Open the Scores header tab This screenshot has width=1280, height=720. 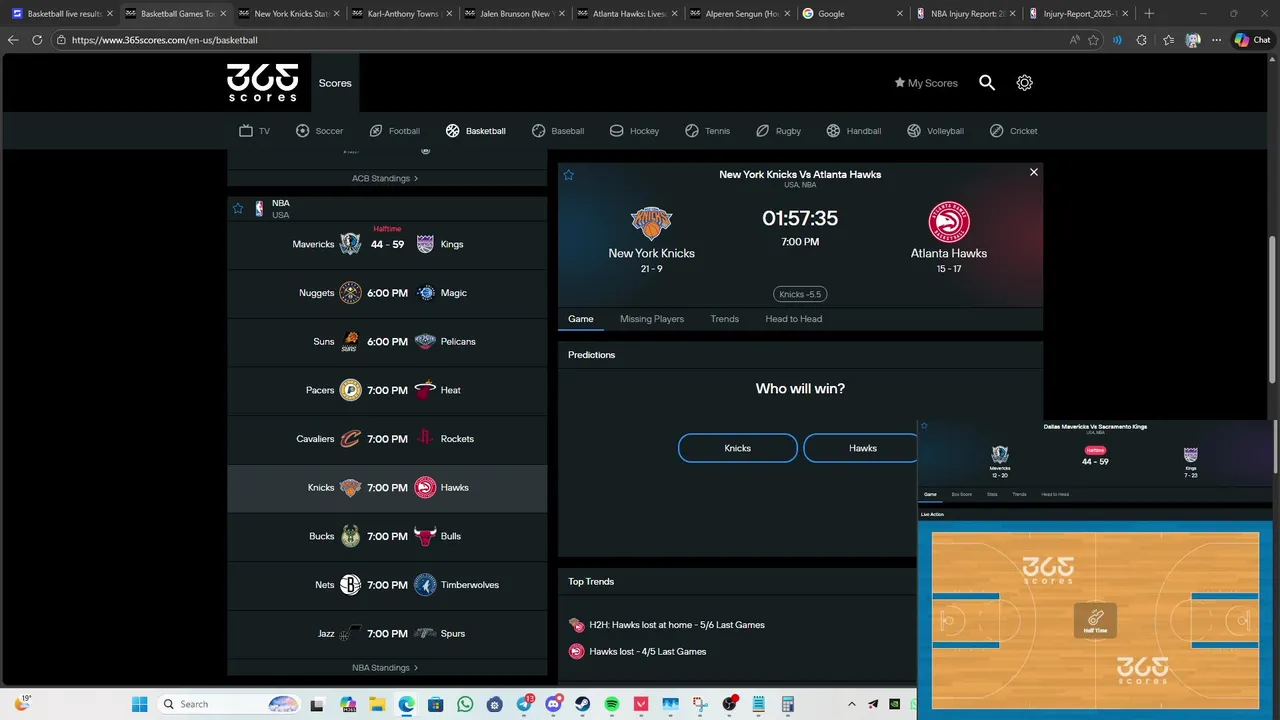(335, 83)
